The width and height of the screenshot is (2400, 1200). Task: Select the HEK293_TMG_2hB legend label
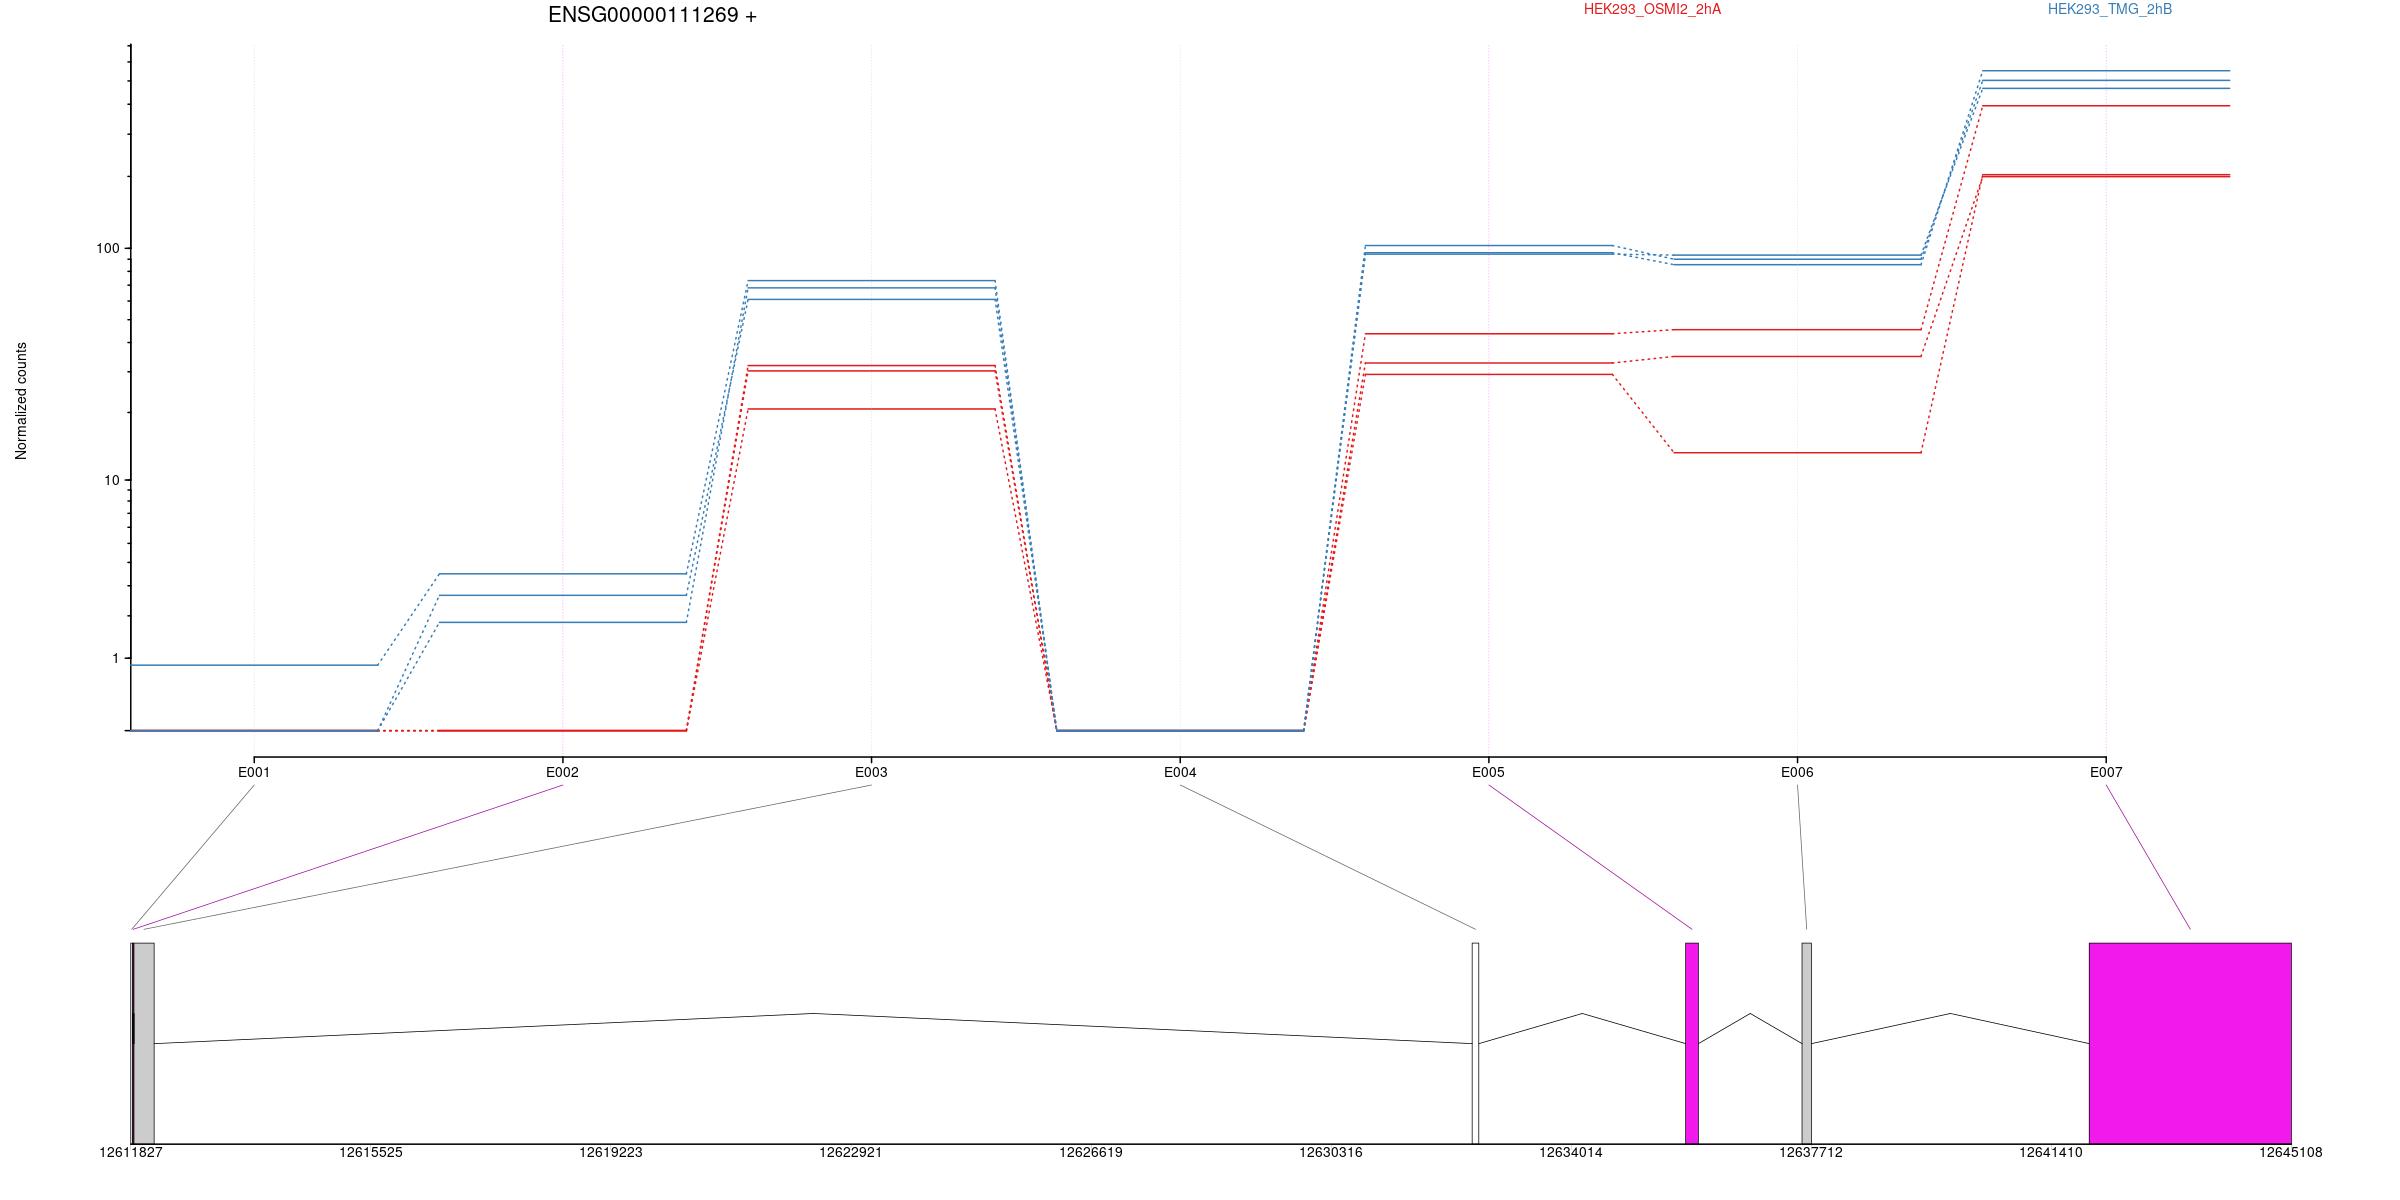pos(2110,9)
